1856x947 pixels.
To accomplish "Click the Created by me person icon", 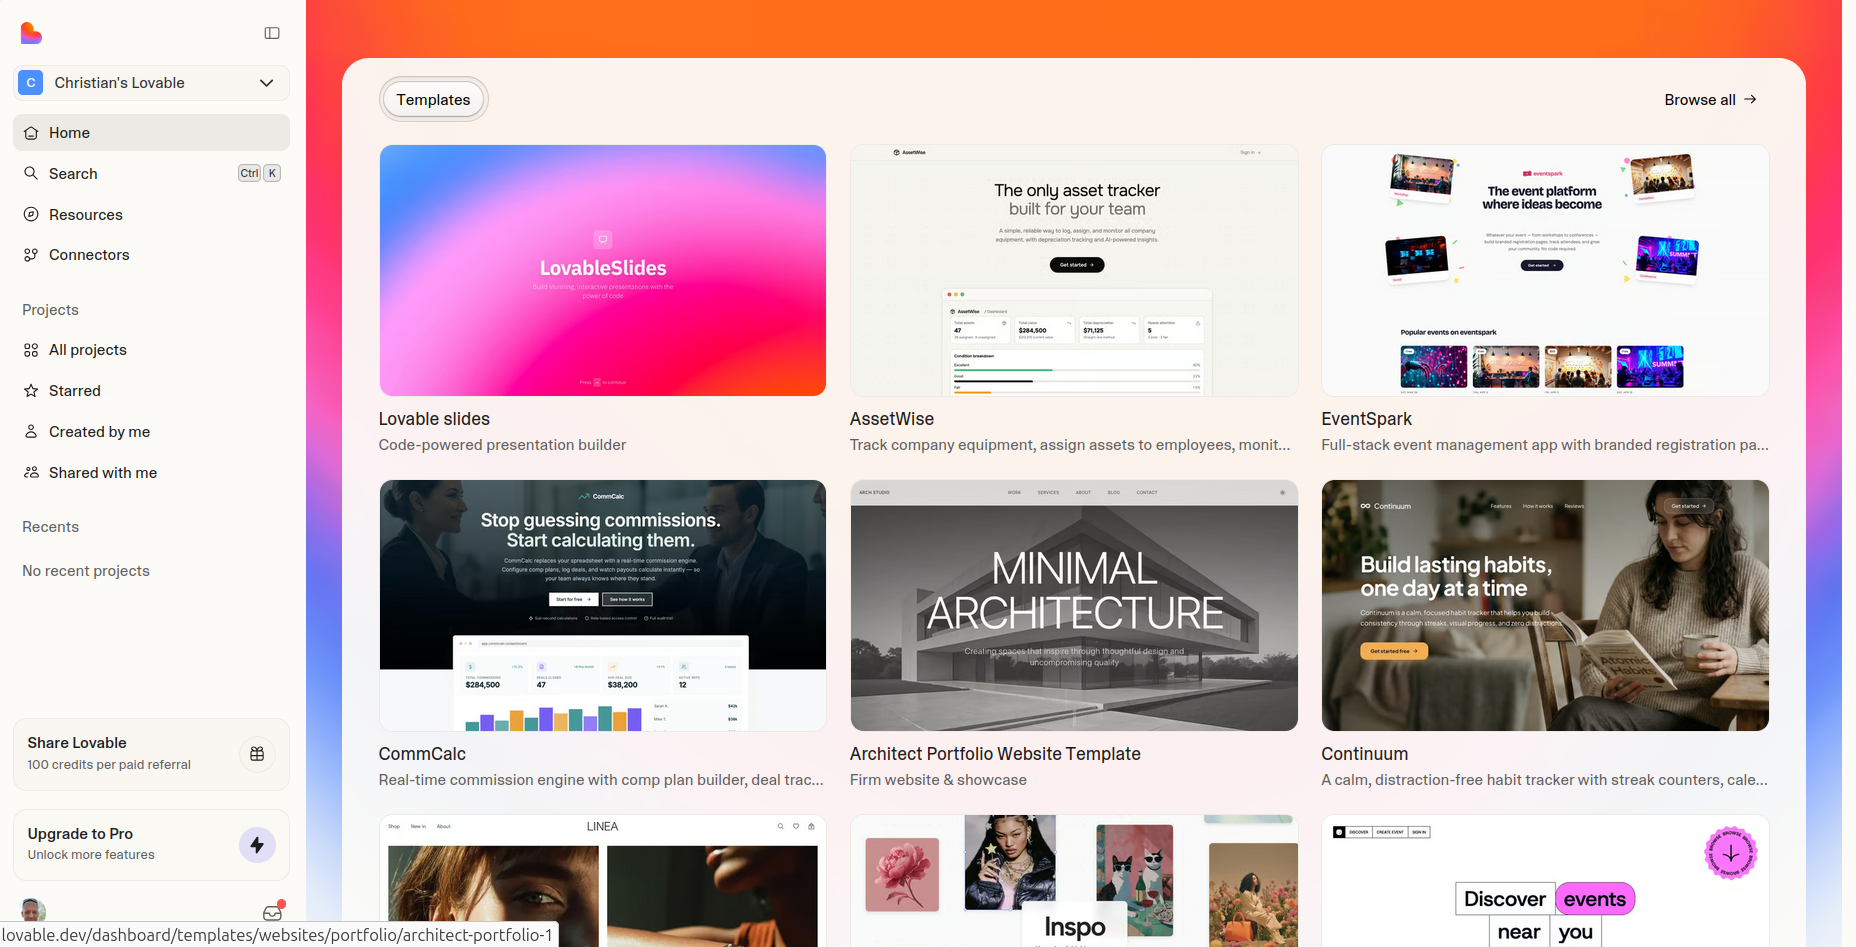I will pyautogui.click(x=31, y=431).
